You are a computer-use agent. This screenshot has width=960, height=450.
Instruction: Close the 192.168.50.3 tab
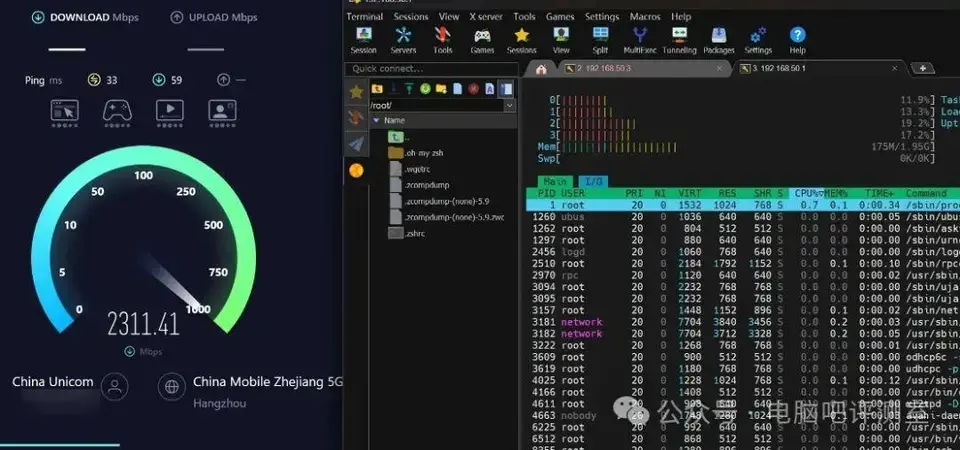coord(719,69)
